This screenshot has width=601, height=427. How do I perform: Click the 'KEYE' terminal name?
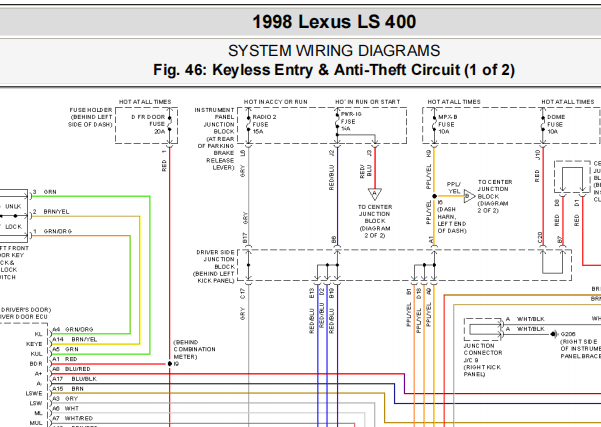click(x=34, y=344)
